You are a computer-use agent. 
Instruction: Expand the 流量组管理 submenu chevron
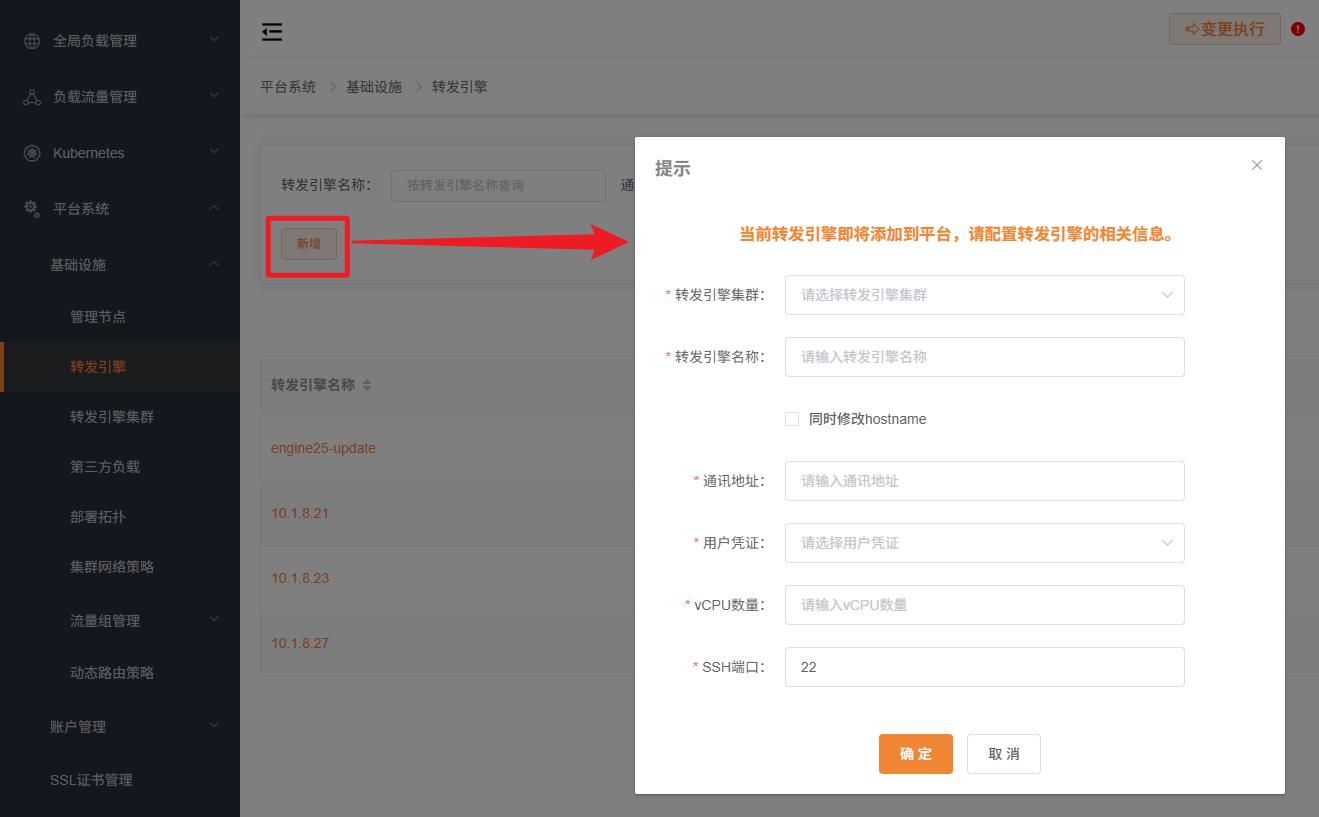click(x=214, y=620)
